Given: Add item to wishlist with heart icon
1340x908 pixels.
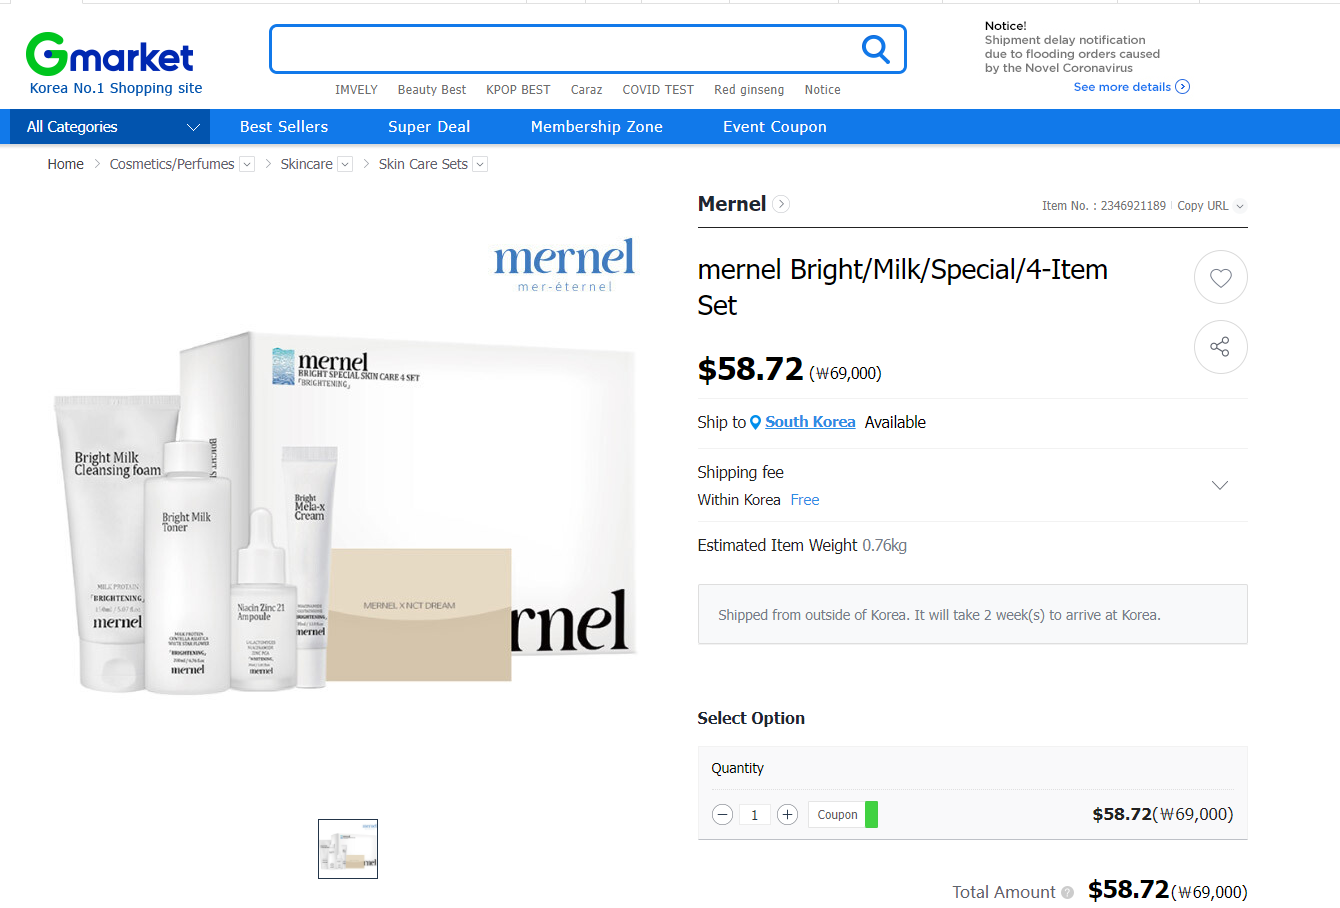Looking at the screenshot, I should [x=1220, y=277].
